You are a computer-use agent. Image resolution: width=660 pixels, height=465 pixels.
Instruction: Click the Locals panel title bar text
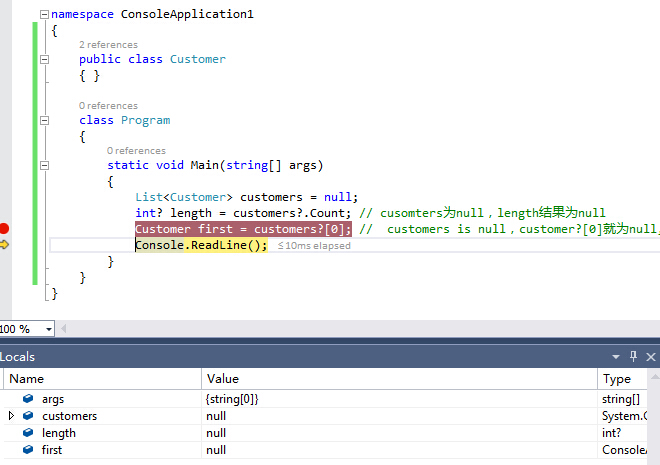[x=17, y=357]
